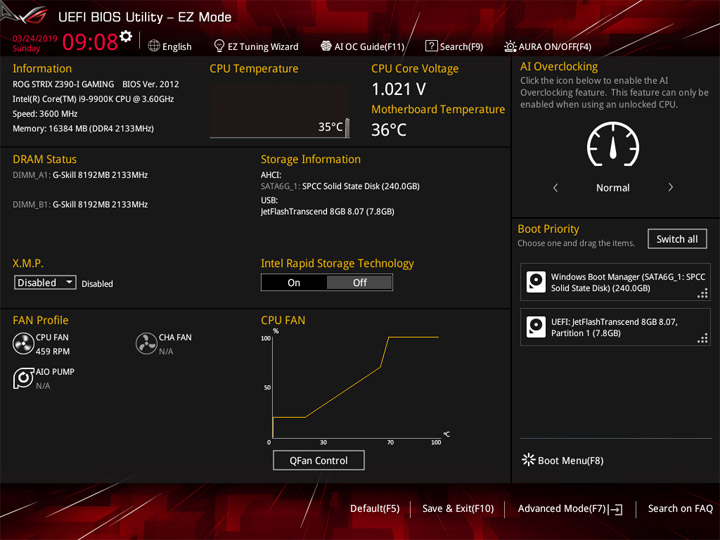Open the X.M.P. Disabled dropdown
720x540 pixels.
(45, 282)
